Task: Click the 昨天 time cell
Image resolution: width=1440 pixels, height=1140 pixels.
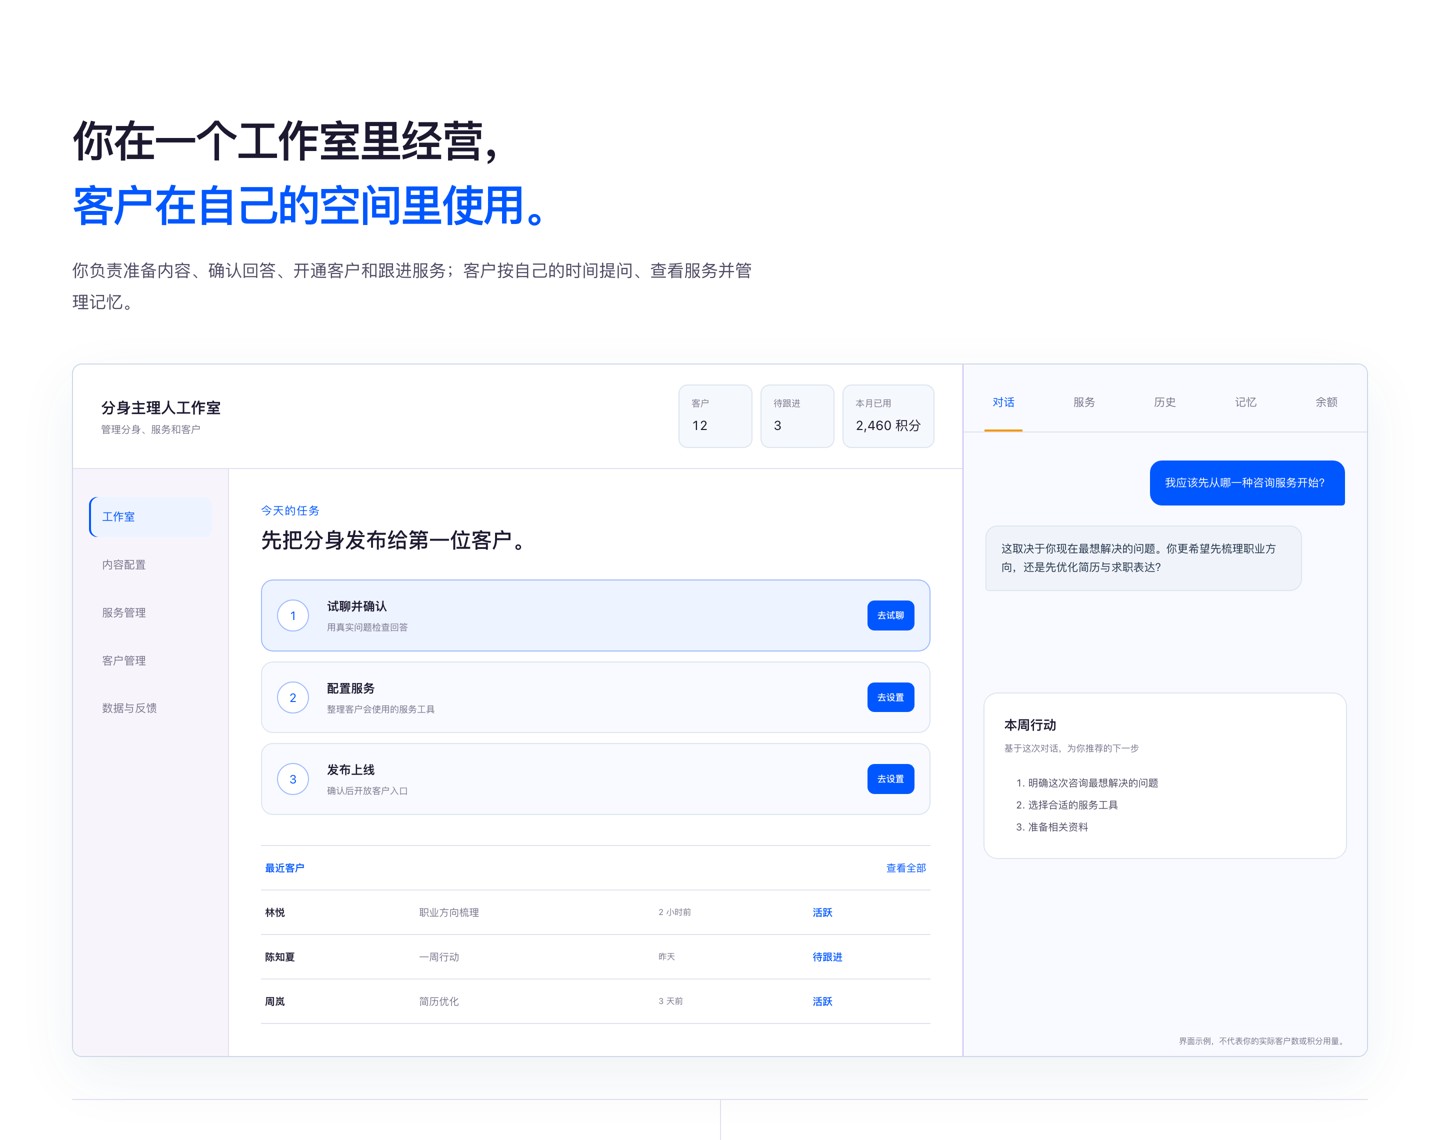Action: (667, 957)
